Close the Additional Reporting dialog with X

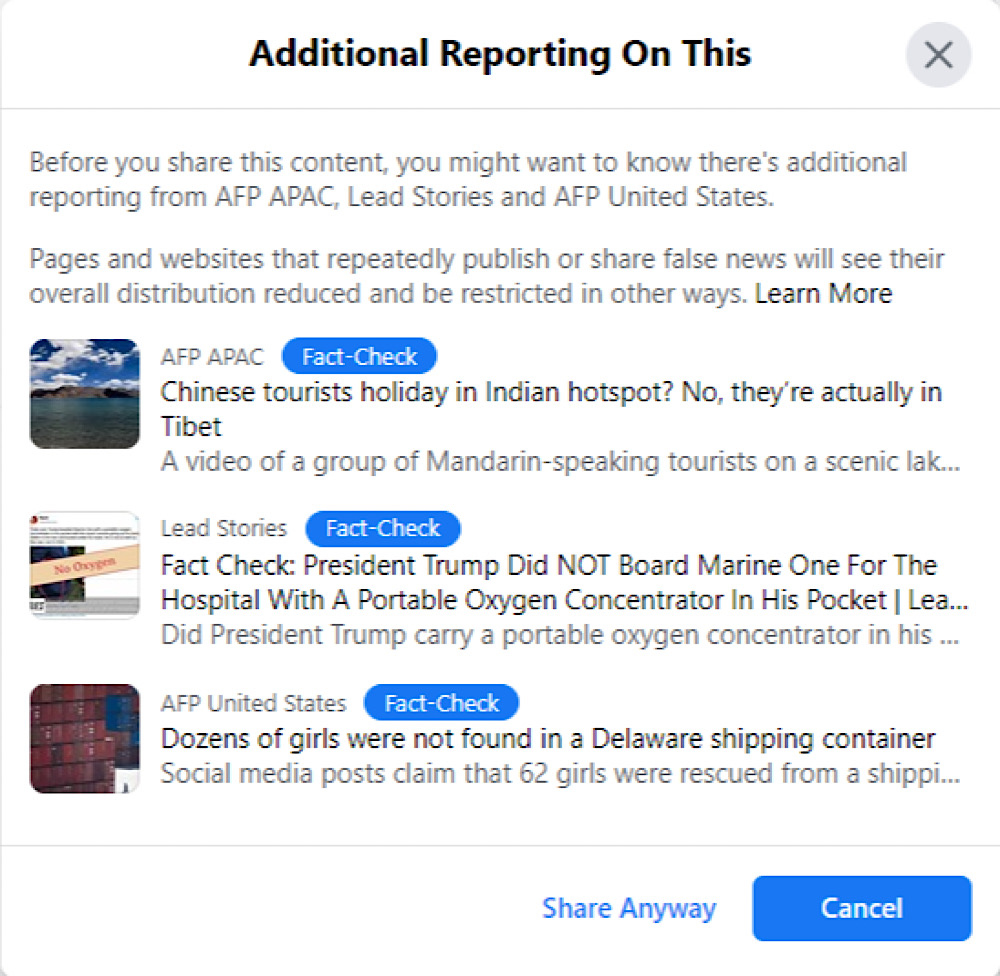tap(938, 54)
